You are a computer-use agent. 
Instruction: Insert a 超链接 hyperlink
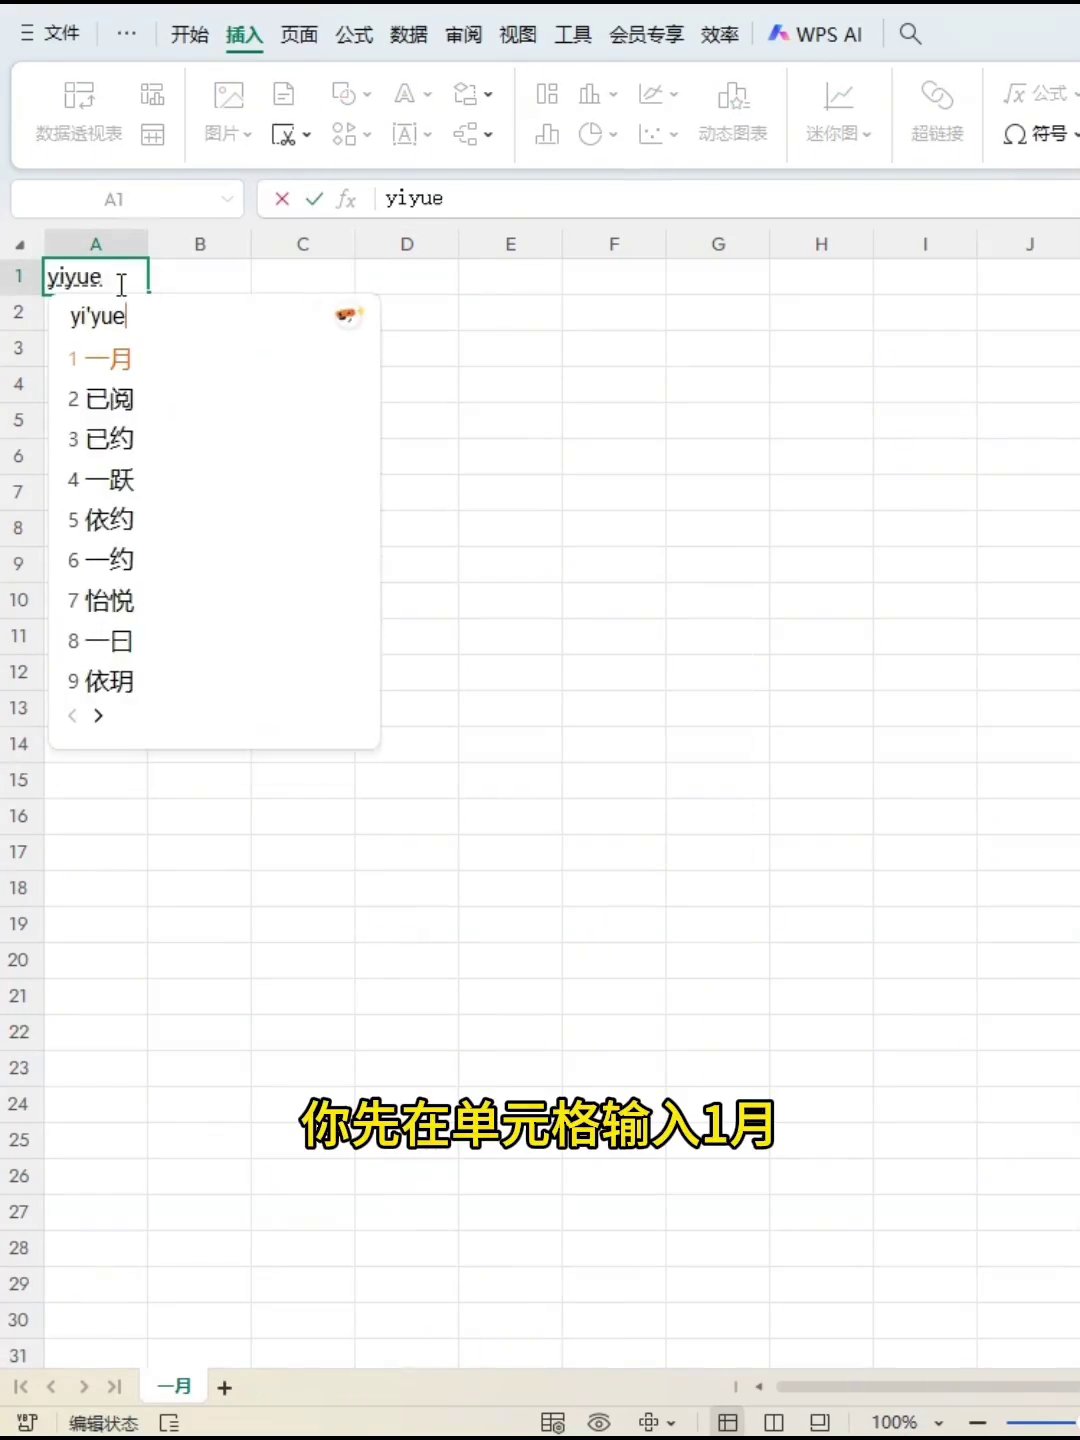point(937,111)
